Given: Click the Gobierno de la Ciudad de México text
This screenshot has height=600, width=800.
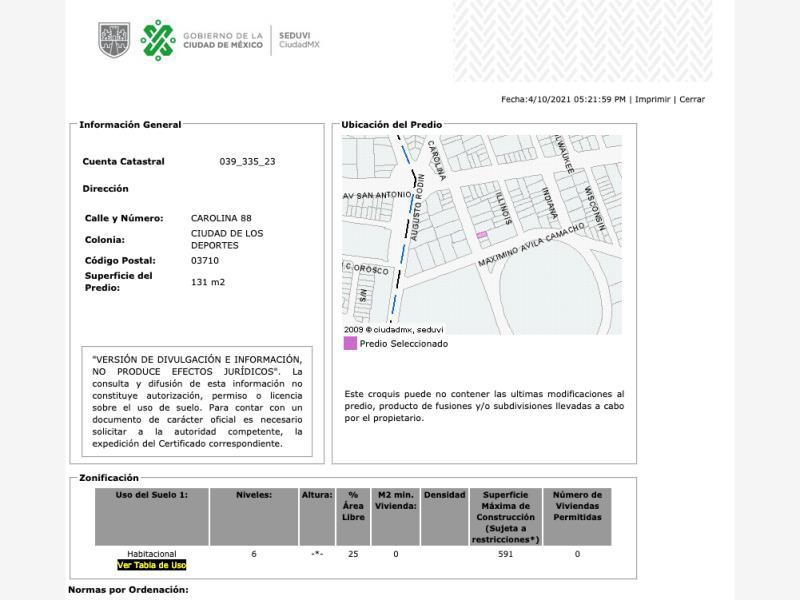Looking at the screenshot, I should tap(223, 40).
